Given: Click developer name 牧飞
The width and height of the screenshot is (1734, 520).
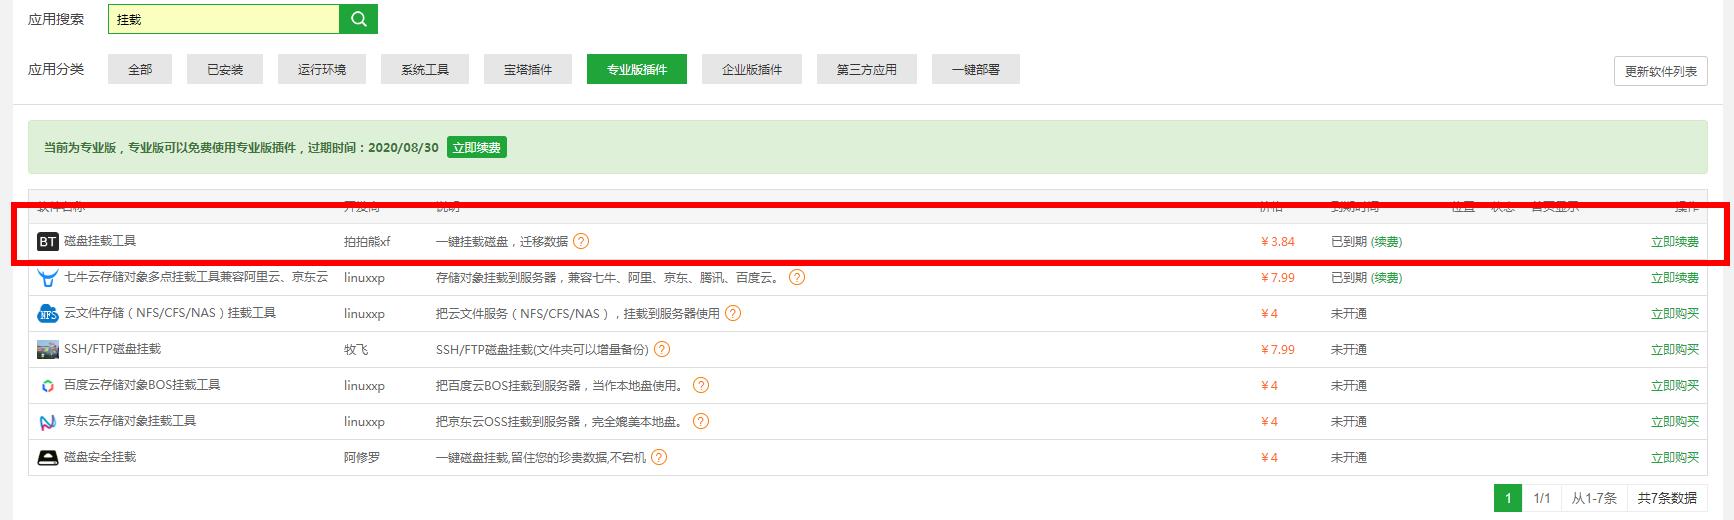Looking at the screenshot, I should pyautogui.click(x=356, y=349).
